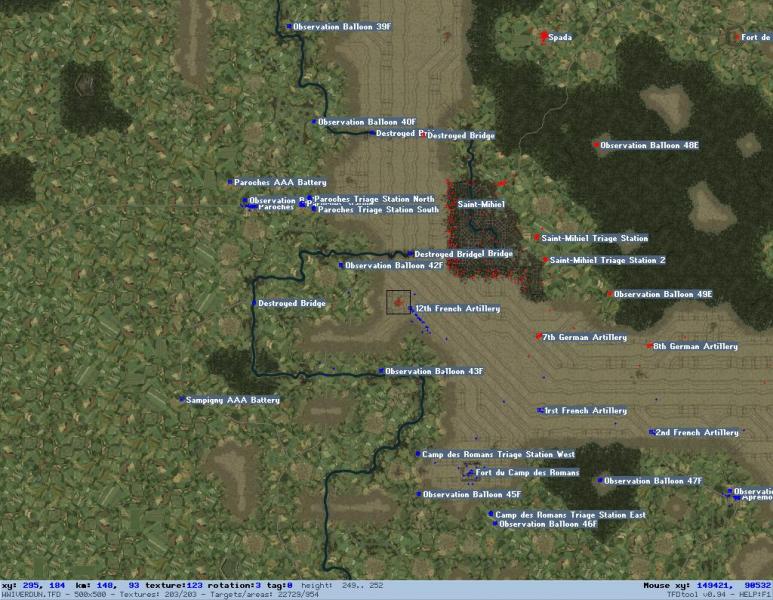Click the 1rst French Artillery label
Screen dimensions: 773x600
click(x=586, y=411)
